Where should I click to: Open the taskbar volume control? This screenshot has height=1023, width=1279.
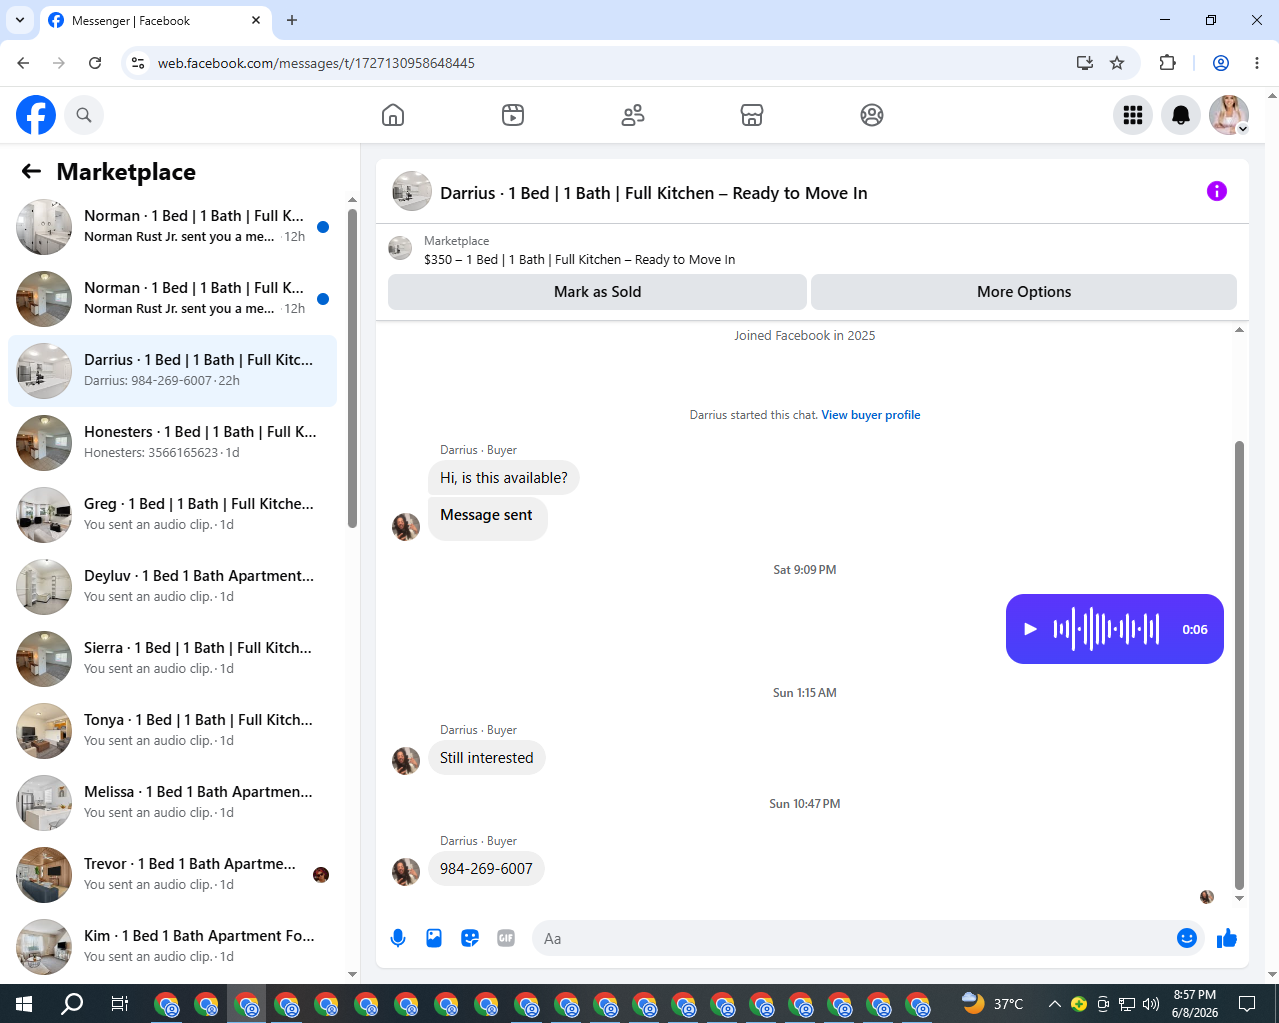click(x=1151, y=1004)
